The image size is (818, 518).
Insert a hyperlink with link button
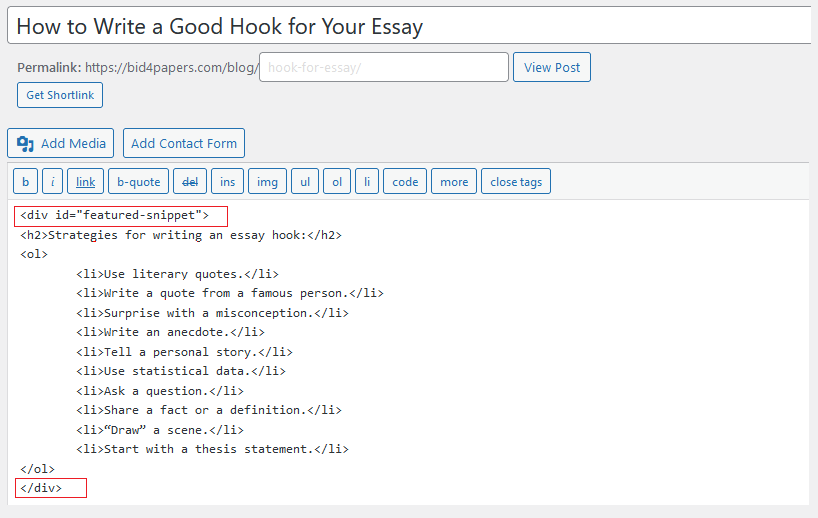(86, 182)
